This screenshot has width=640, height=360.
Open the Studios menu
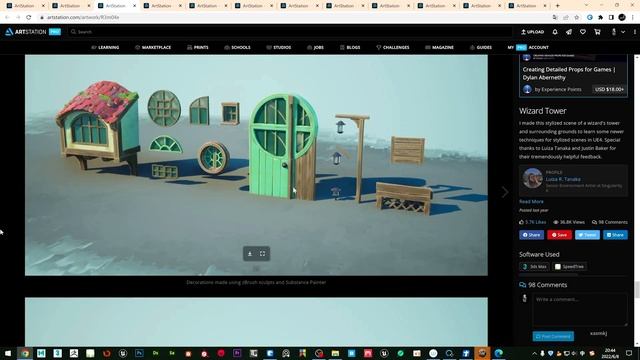[x=279, y=47]
